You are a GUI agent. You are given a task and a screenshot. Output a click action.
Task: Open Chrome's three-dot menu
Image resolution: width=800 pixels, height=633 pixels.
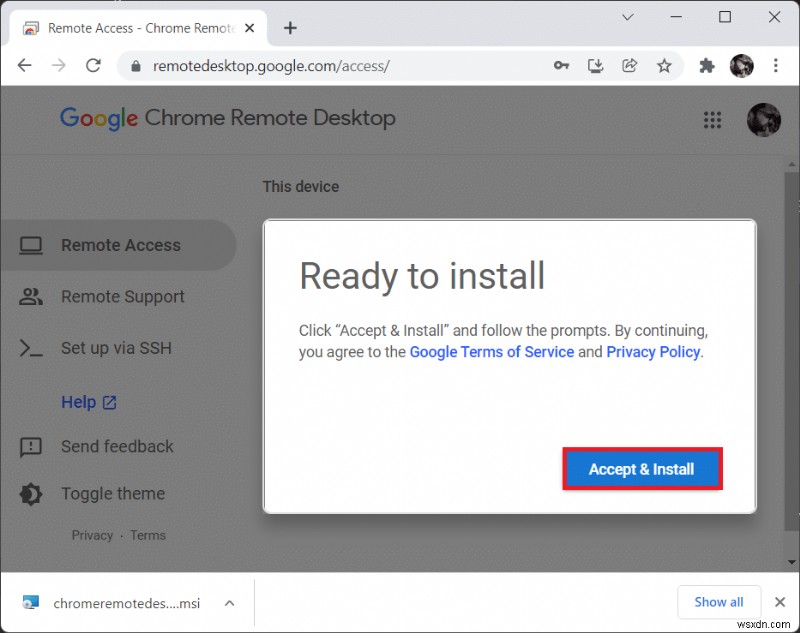click(x=777, y=65)
